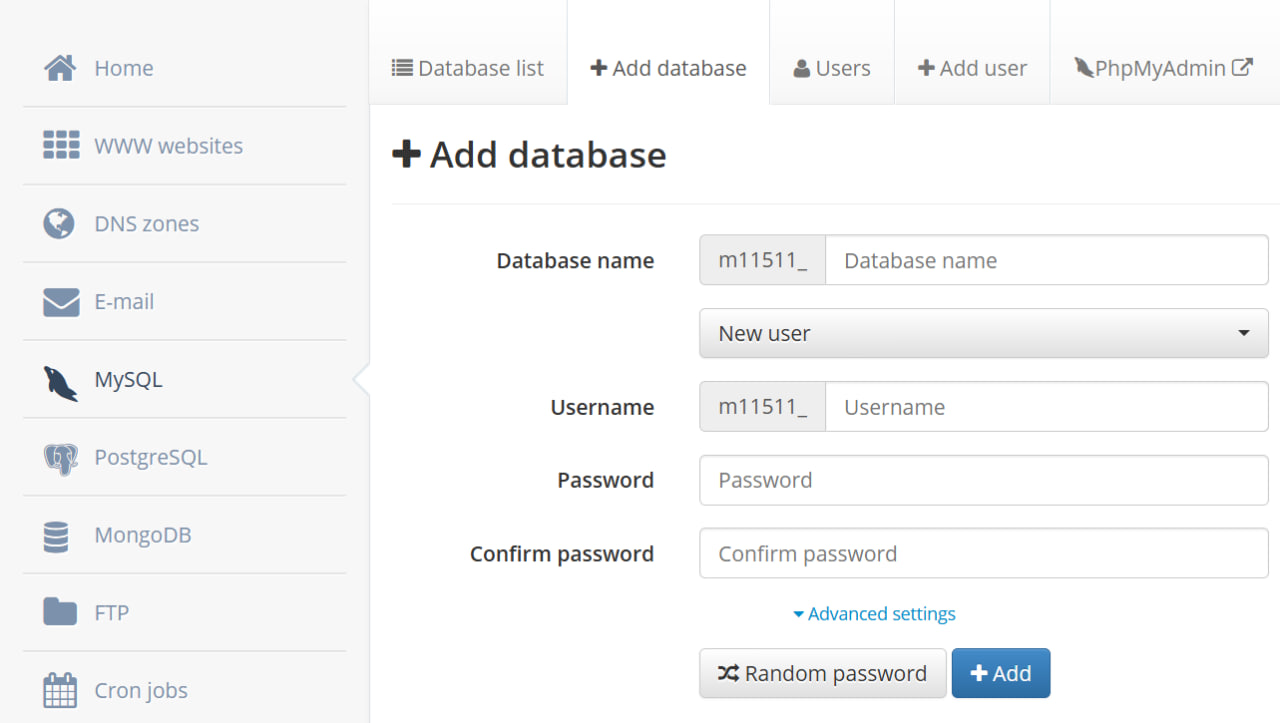Click the Cron jobs calendar icon
The width and height of the screenshot is (1280, 723).
point(60,690)
